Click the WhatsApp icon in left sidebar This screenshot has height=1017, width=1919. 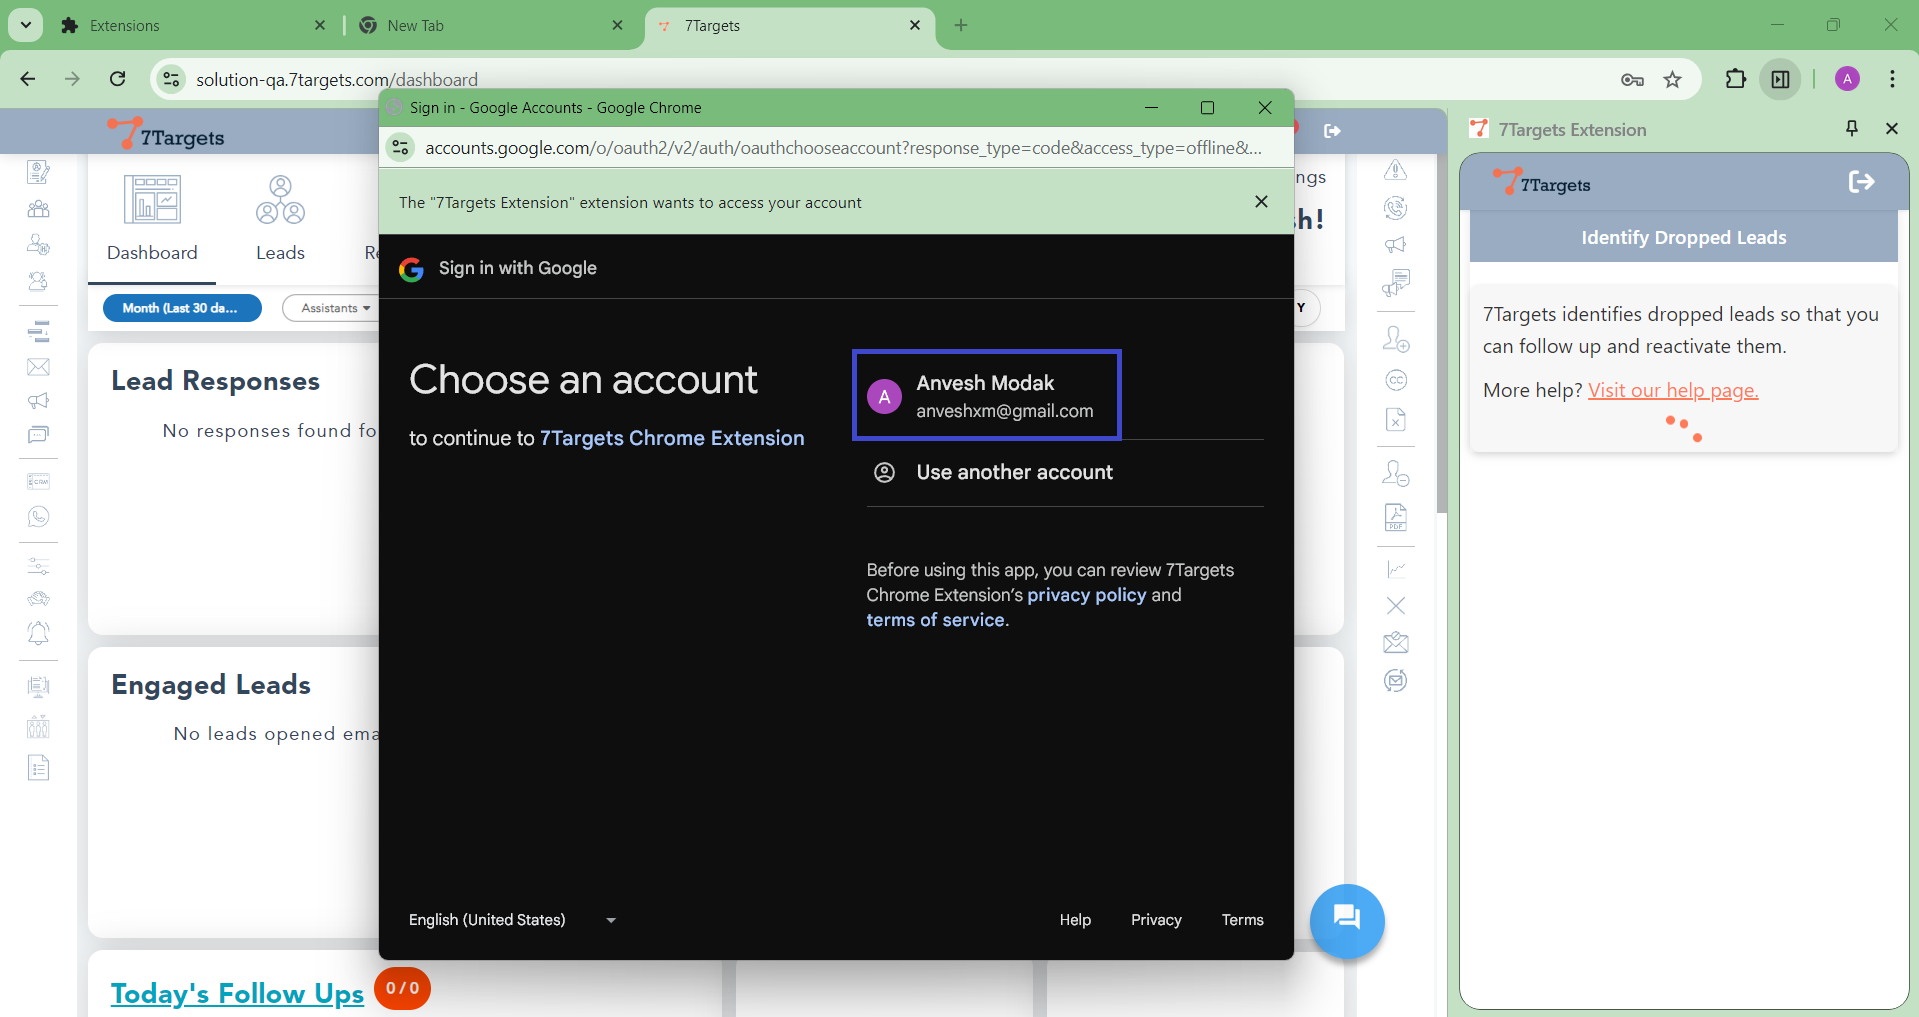(38, 517)
